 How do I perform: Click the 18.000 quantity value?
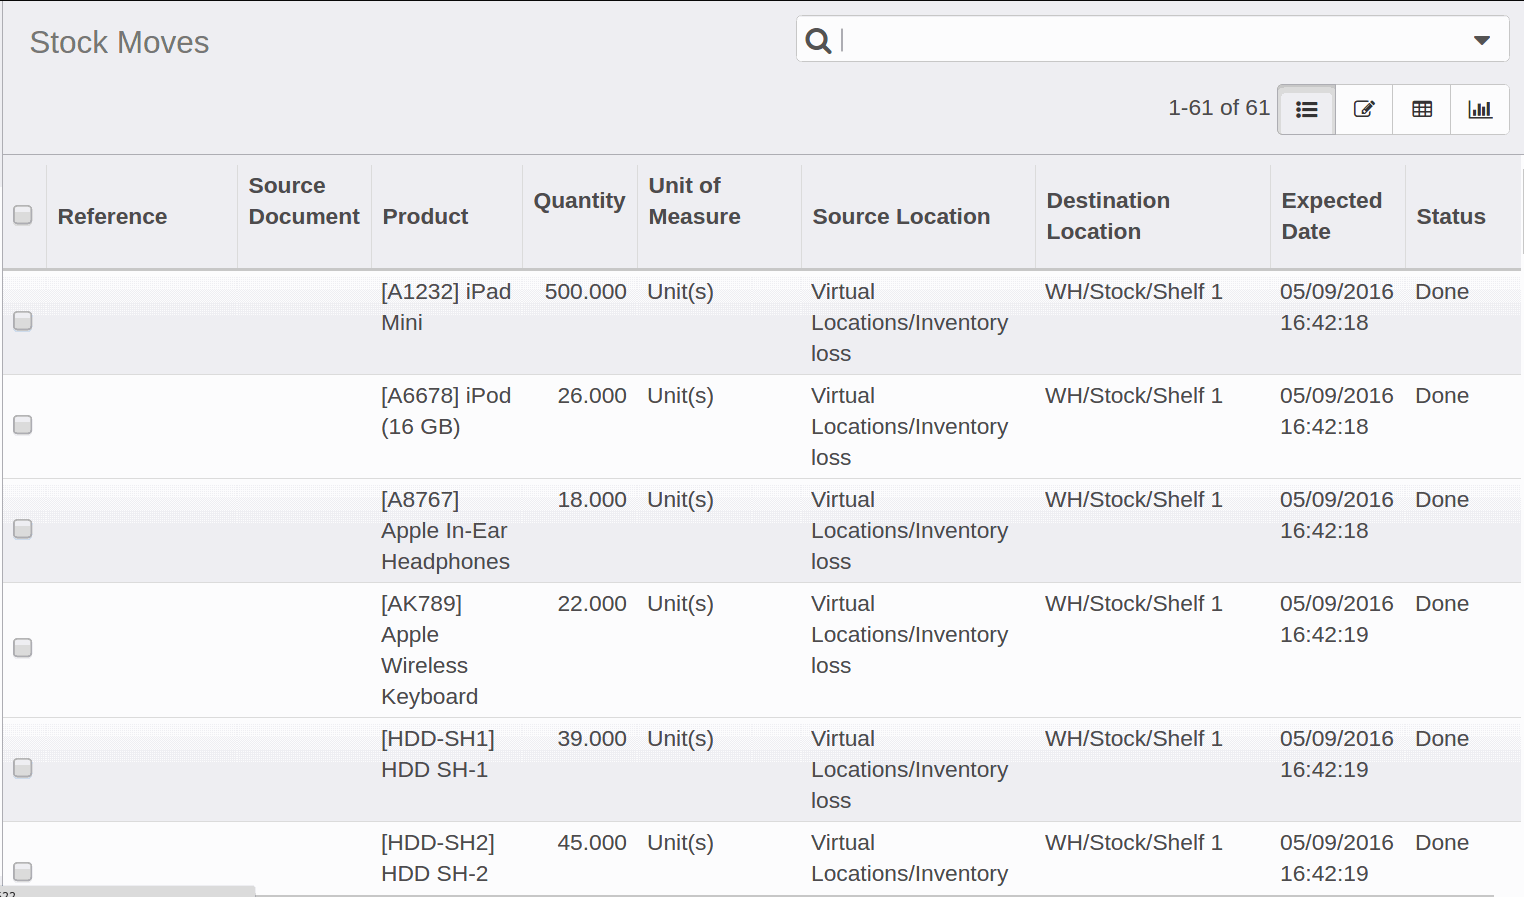(x=592, y=500)
